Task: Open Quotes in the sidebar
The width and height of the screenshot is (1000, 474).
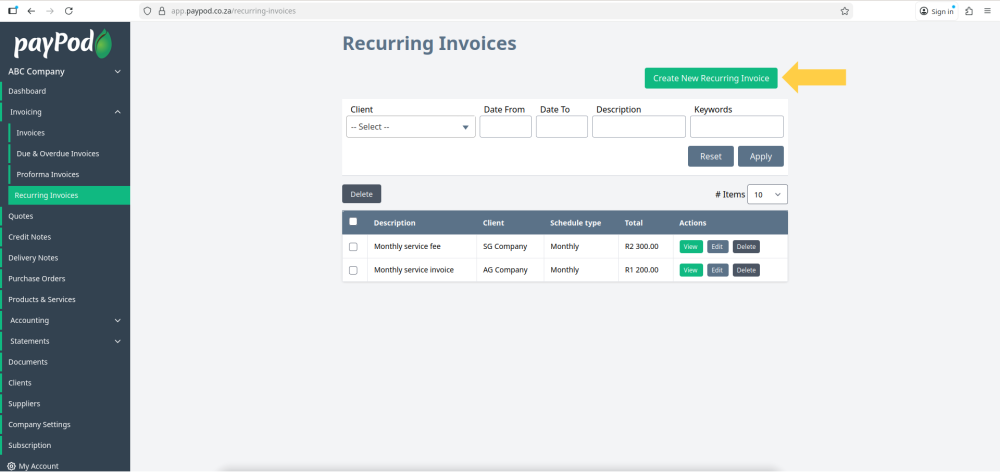Action: pyautogui.click(x=20, y=216)
